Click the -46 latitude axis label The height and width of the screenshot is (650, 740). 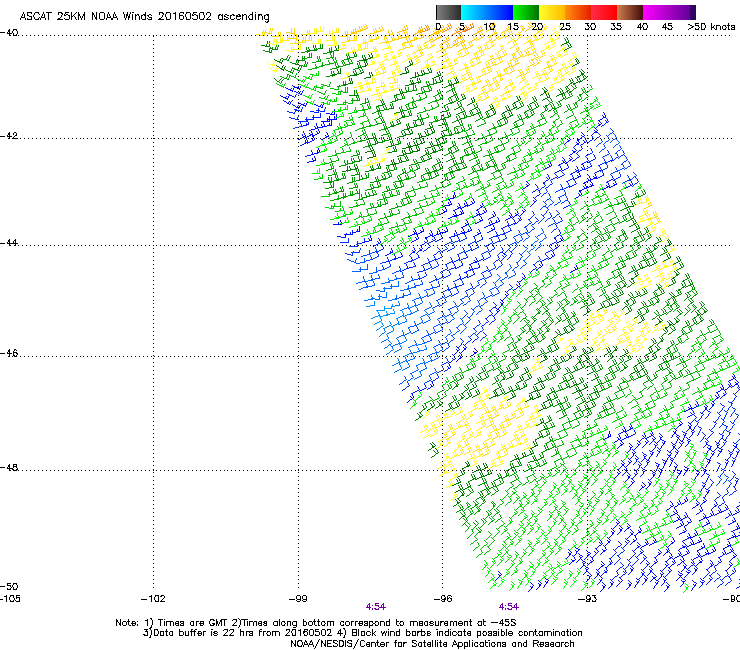point(9,354)
